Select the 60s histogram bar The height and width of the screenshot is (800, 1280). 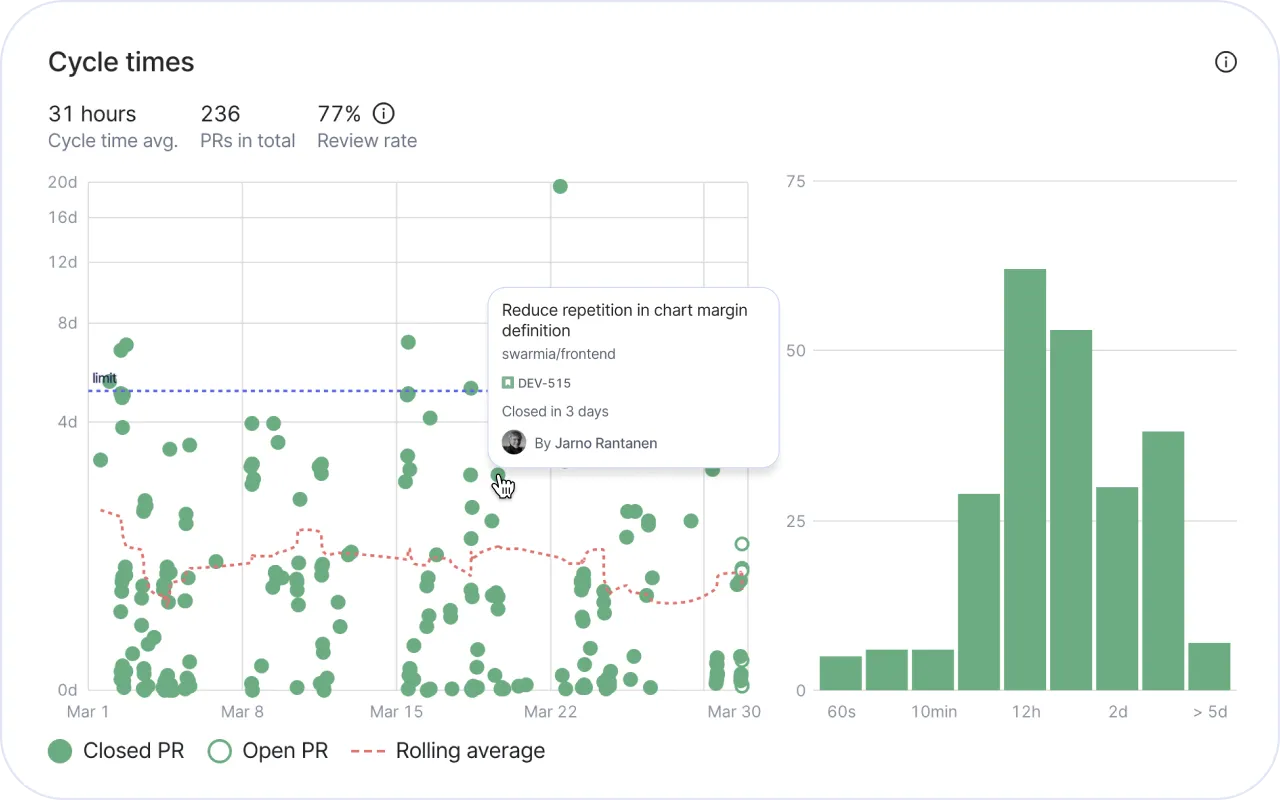tap(840, 673)
